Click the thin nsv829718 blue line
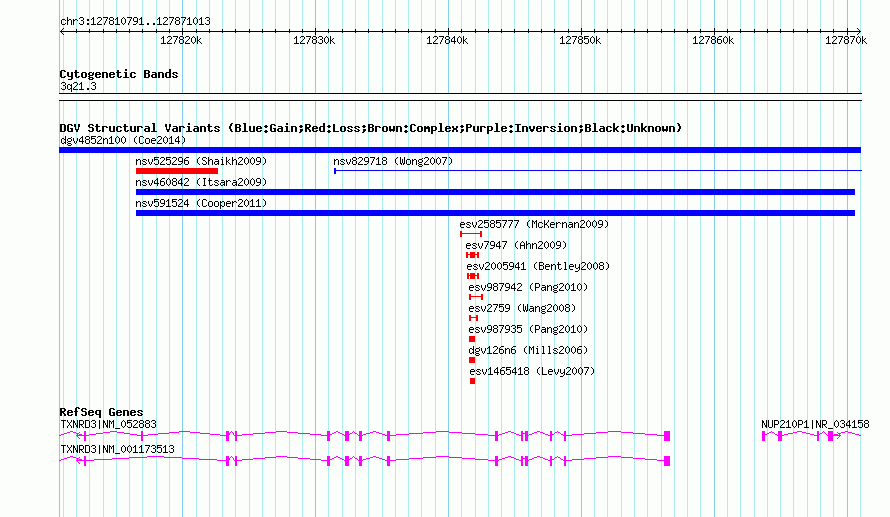The width and height of the screenshot is (890, 517). [x=598, y=171]
